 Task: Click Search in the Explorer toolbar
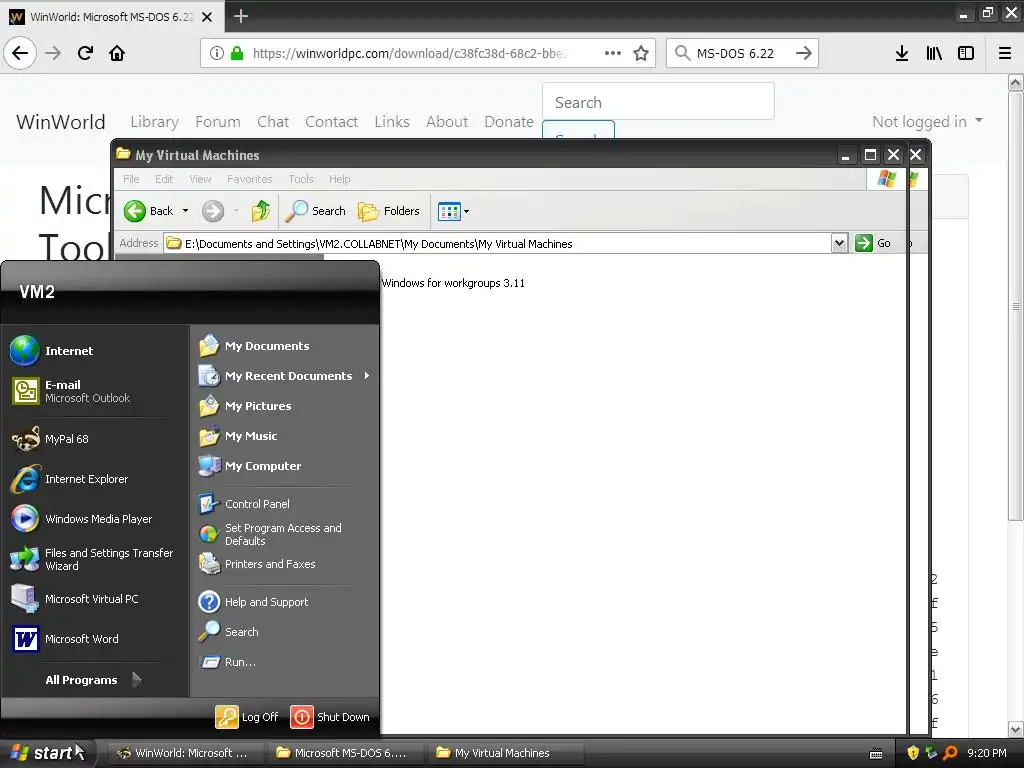pyautogui.click(x=315, y=211)
